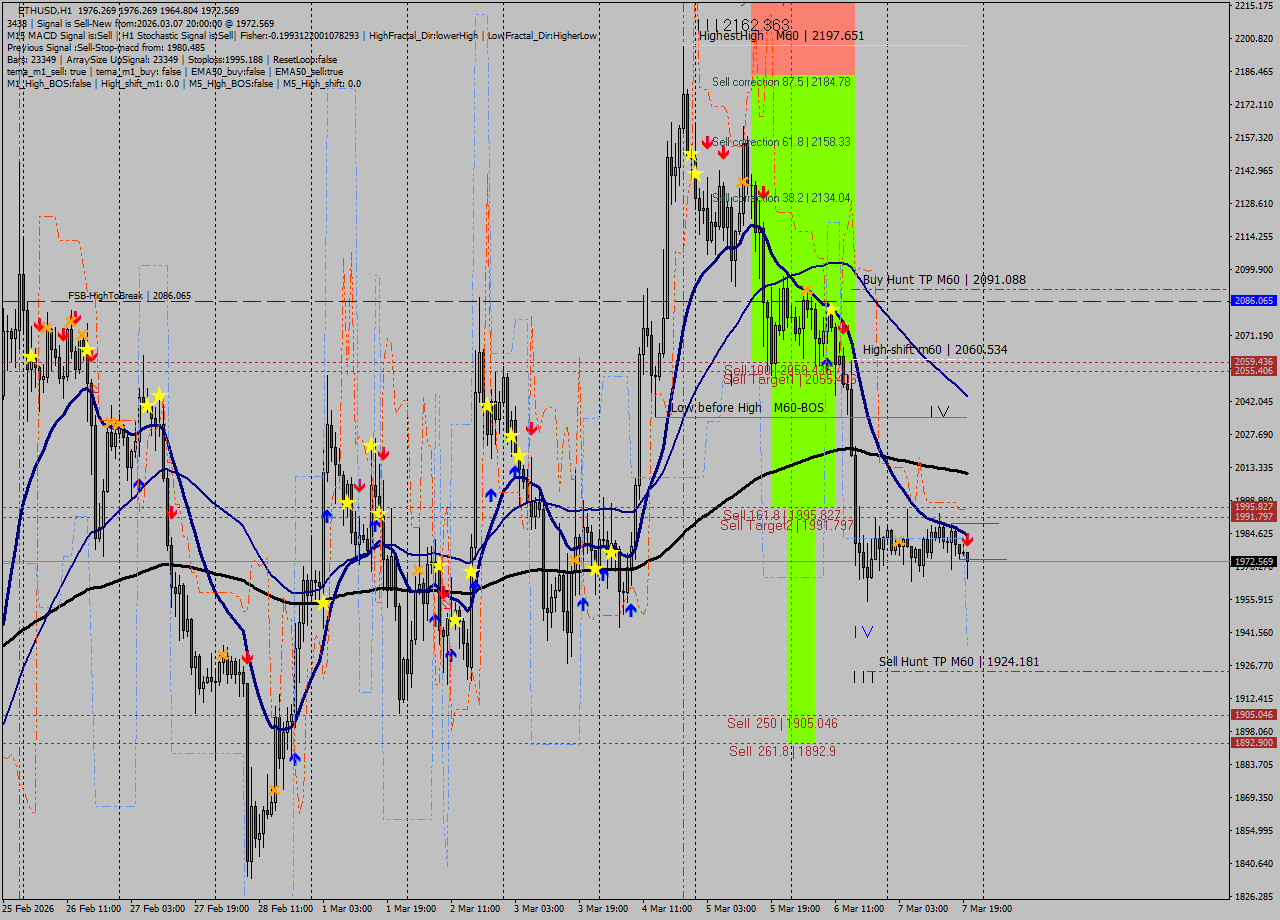The image size is (1280, 920).
Task: Select the orange cross marker near 1 Mar 19:00
Action: click(419, 570)
